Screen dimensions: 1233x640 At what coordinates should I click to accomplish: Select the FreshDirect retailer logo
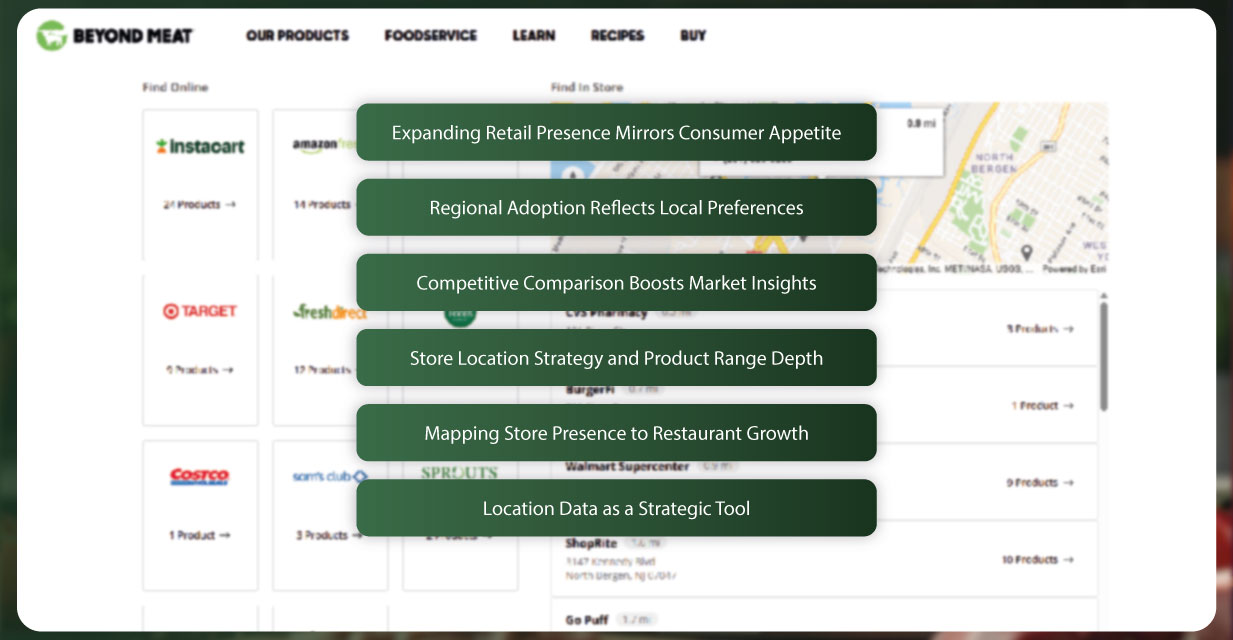pos(330,312)
